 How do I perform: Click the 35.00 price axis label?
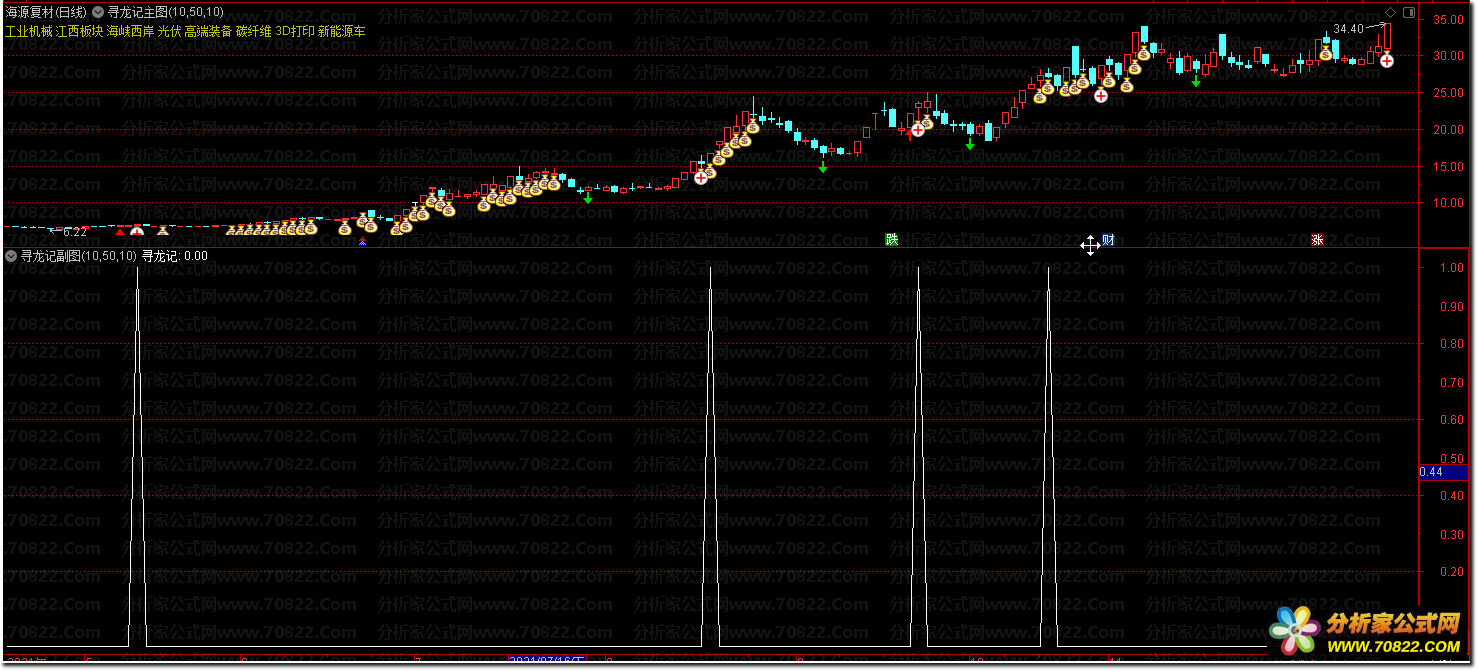pos(1447,20)
